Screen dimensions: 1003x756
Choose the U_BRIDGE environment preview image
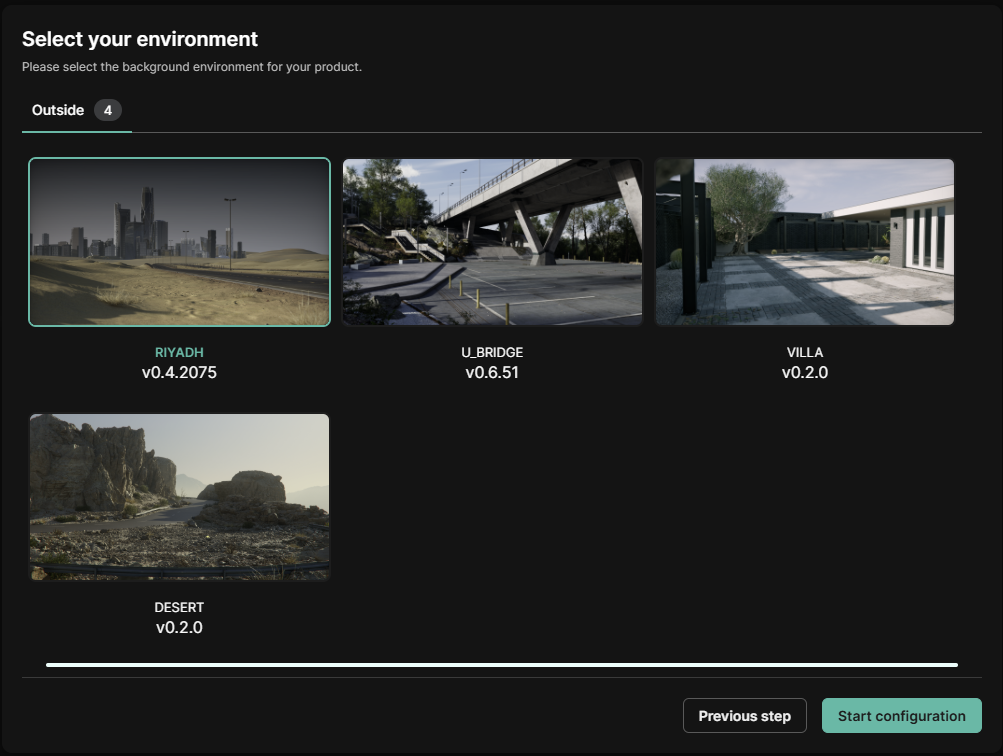[492, 242]
